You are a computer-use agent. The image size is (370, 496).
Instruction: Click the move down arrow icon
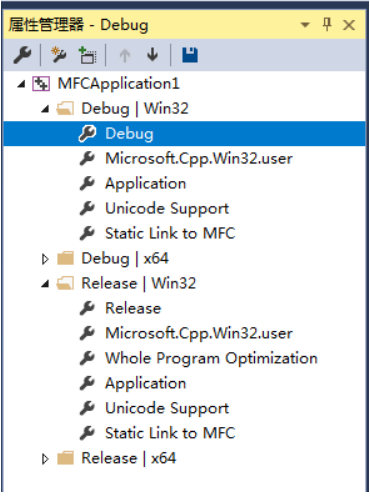click(153, 55)
